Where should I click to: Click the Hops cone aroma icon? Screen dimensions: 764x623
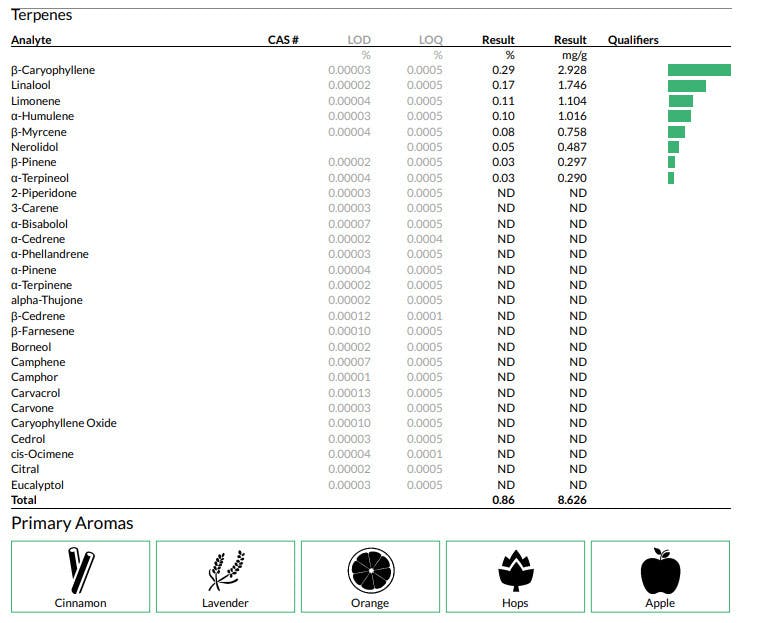tap(515, 570)
